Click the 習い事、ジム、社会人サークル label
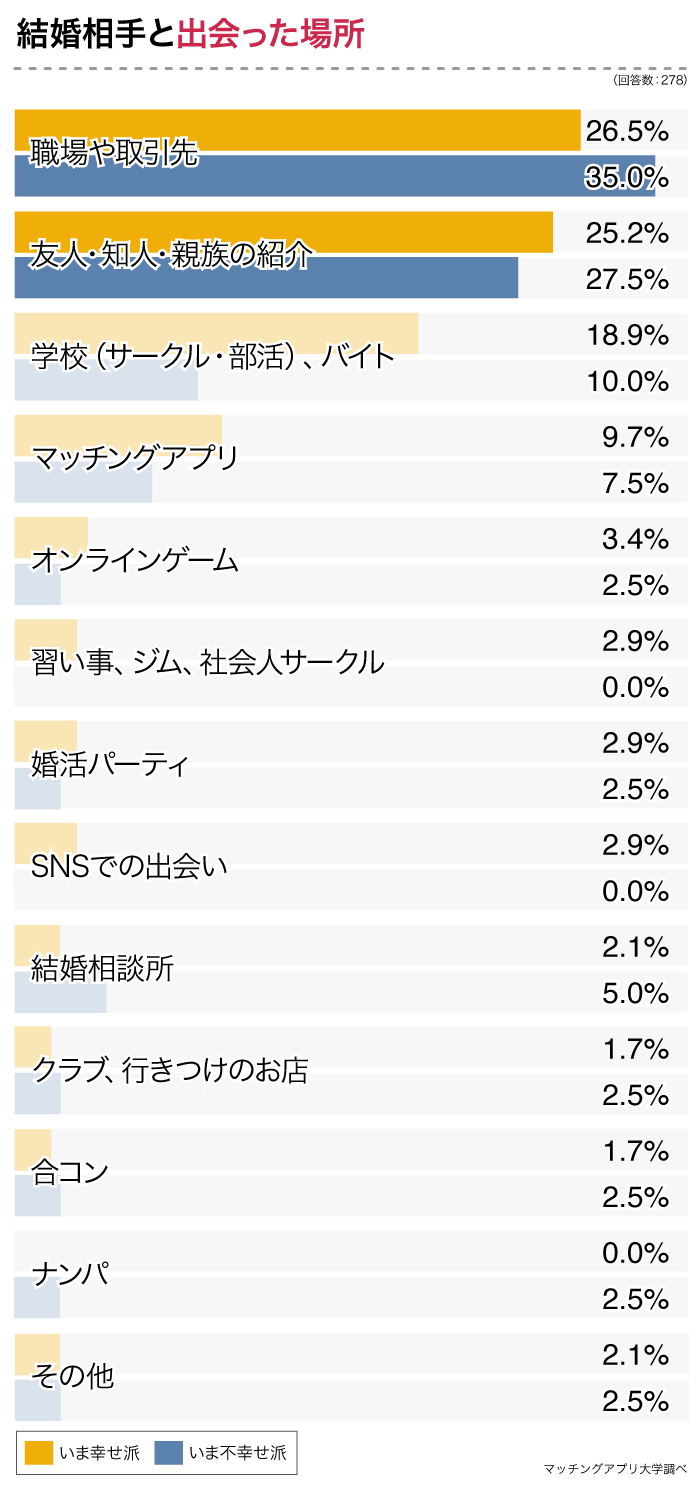Image resolution: width=700 pixels, height=1490 pixels. 207,663
